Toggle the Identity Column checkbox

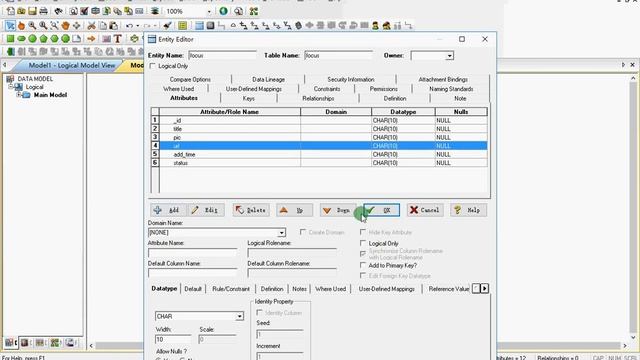(x=259, y=313)
